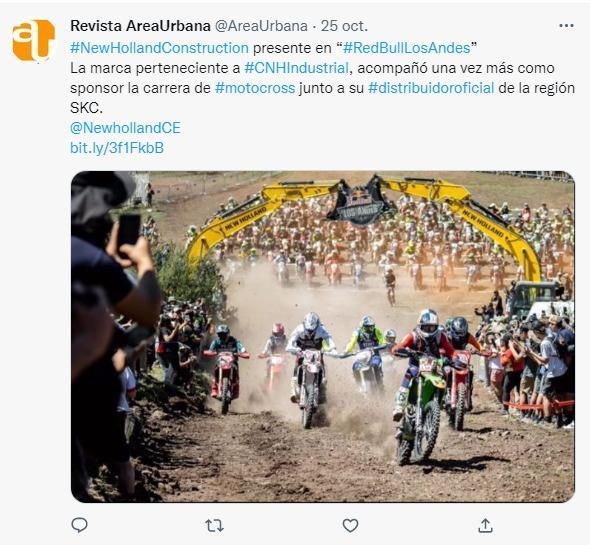590x545 pixels.
Task: Open the 25 oct. timestamp
Action: [x=344, y=26]
